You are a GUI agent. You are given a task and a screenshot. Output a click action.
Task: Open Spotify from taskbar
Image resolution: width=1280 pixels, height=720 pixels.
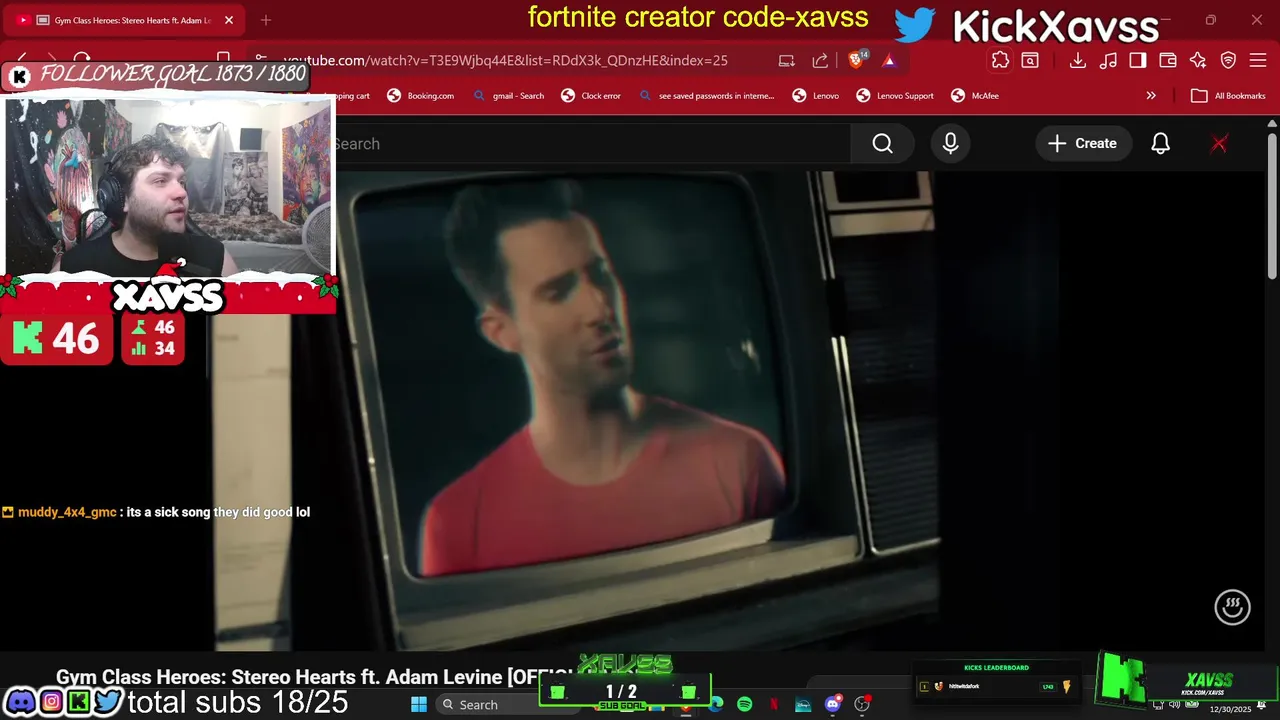click(744, 704)
